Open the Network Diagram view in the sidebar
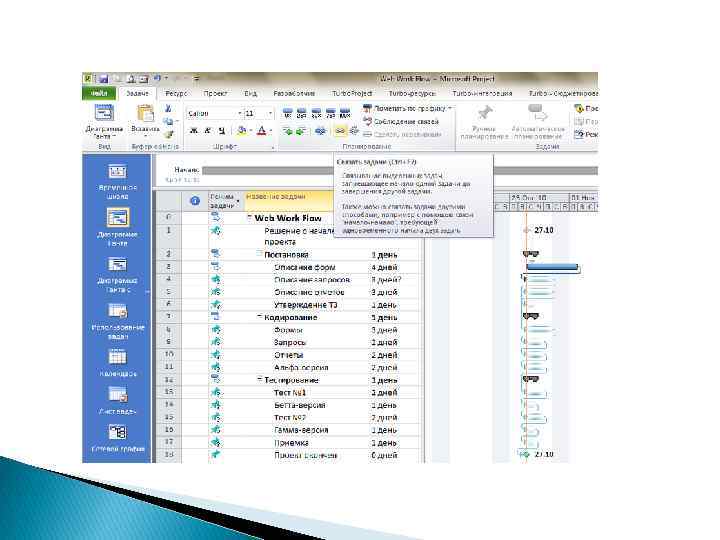 118,438
